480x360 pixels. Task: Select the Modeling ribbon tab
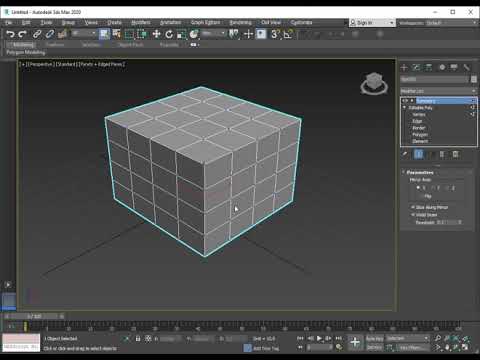click(21, 44)
